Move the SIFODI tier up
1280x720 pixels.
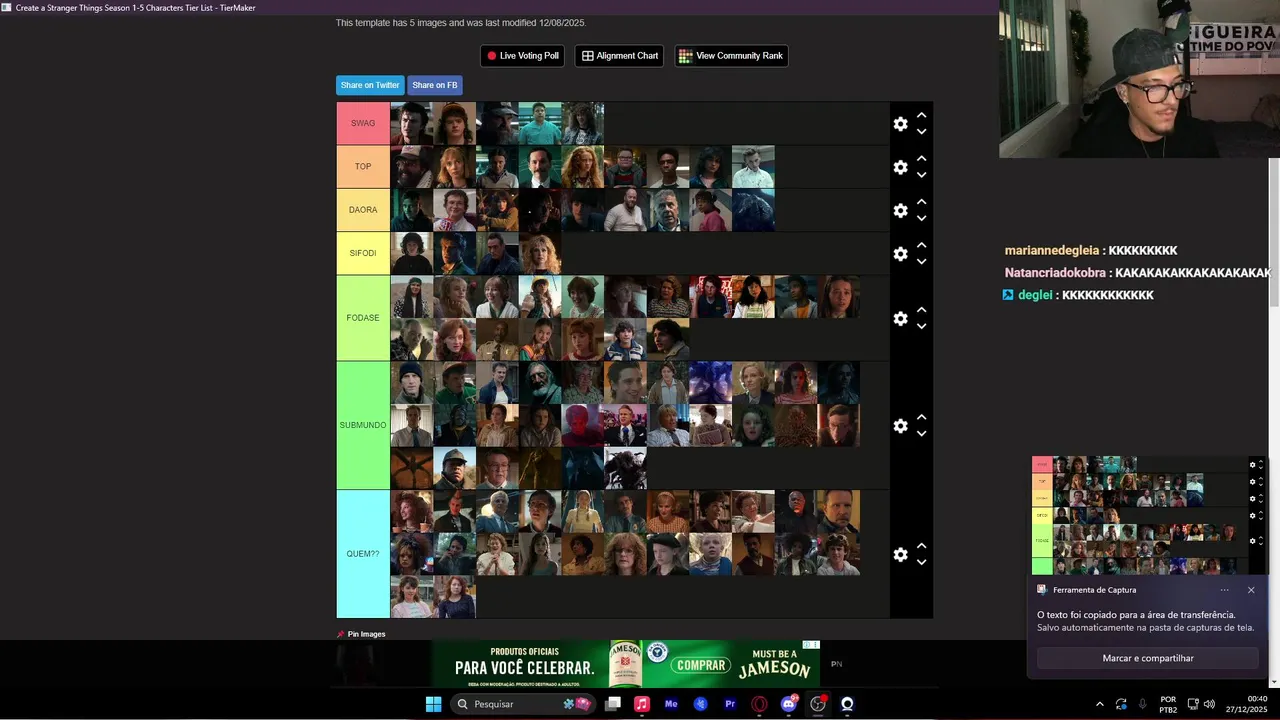pyautogui.click(x=922, y=246)
